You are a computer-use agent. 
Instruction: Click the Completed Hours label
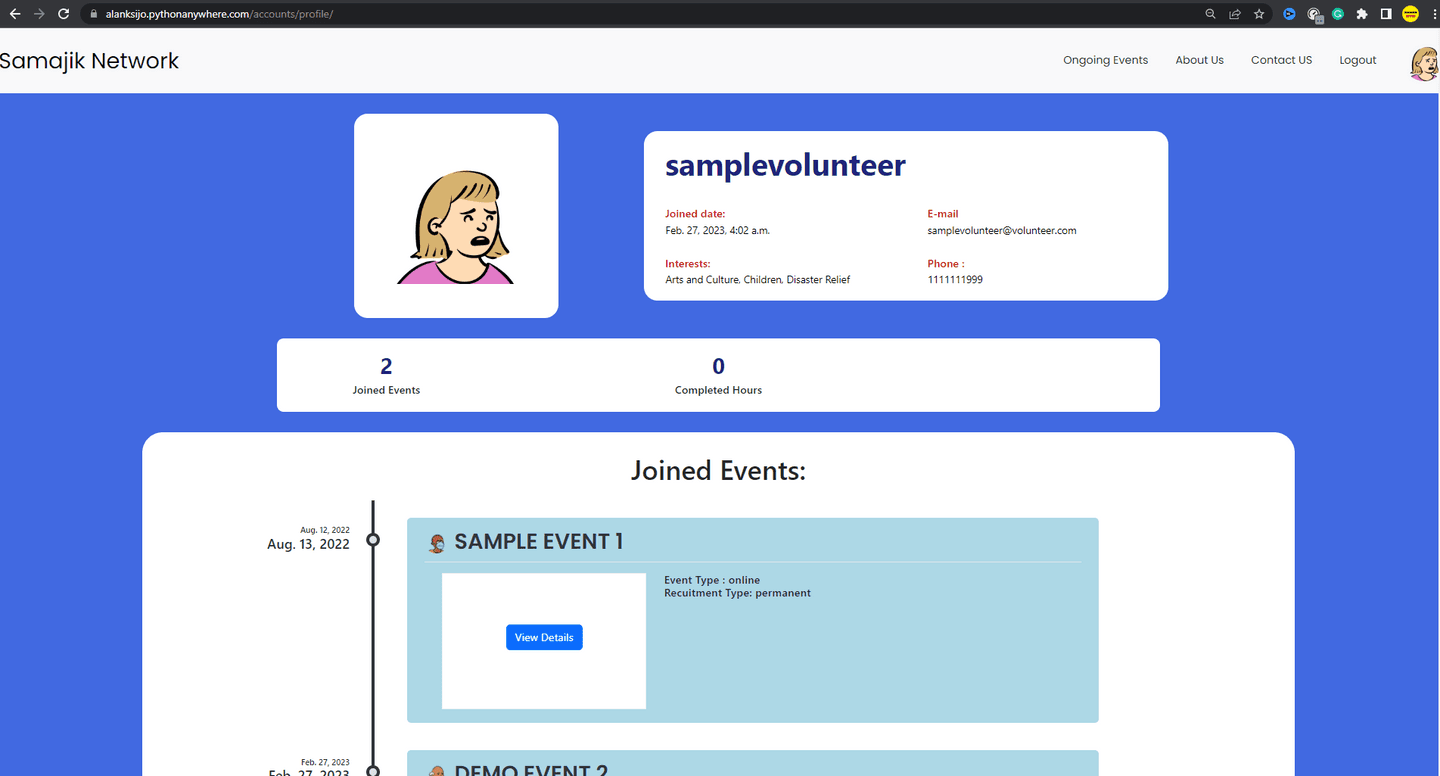[x=718, y=390]
